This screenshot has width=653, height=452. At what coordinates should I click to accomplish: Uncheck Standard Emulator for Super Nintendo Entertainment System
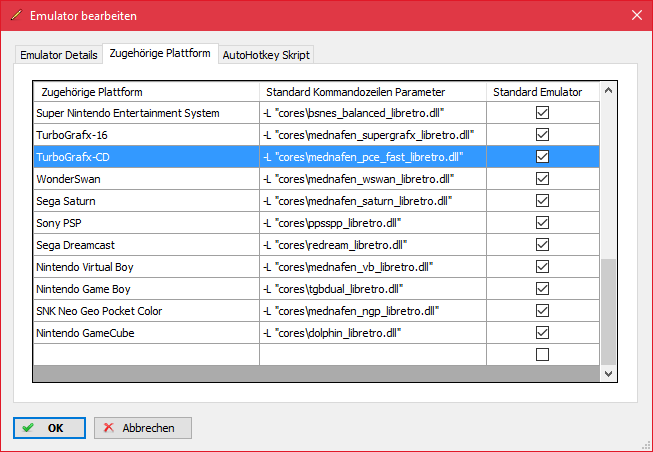tap(542, 112)
